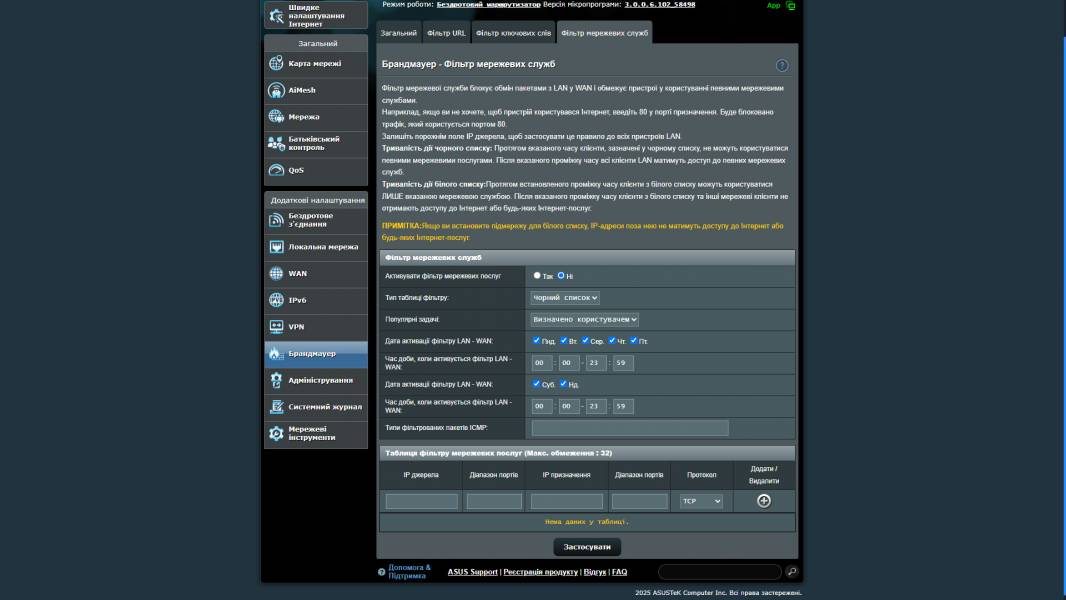Open the ASUS Support link
Screen dimensions: 1066x600
pyautogui.click(x=472, y=572)
